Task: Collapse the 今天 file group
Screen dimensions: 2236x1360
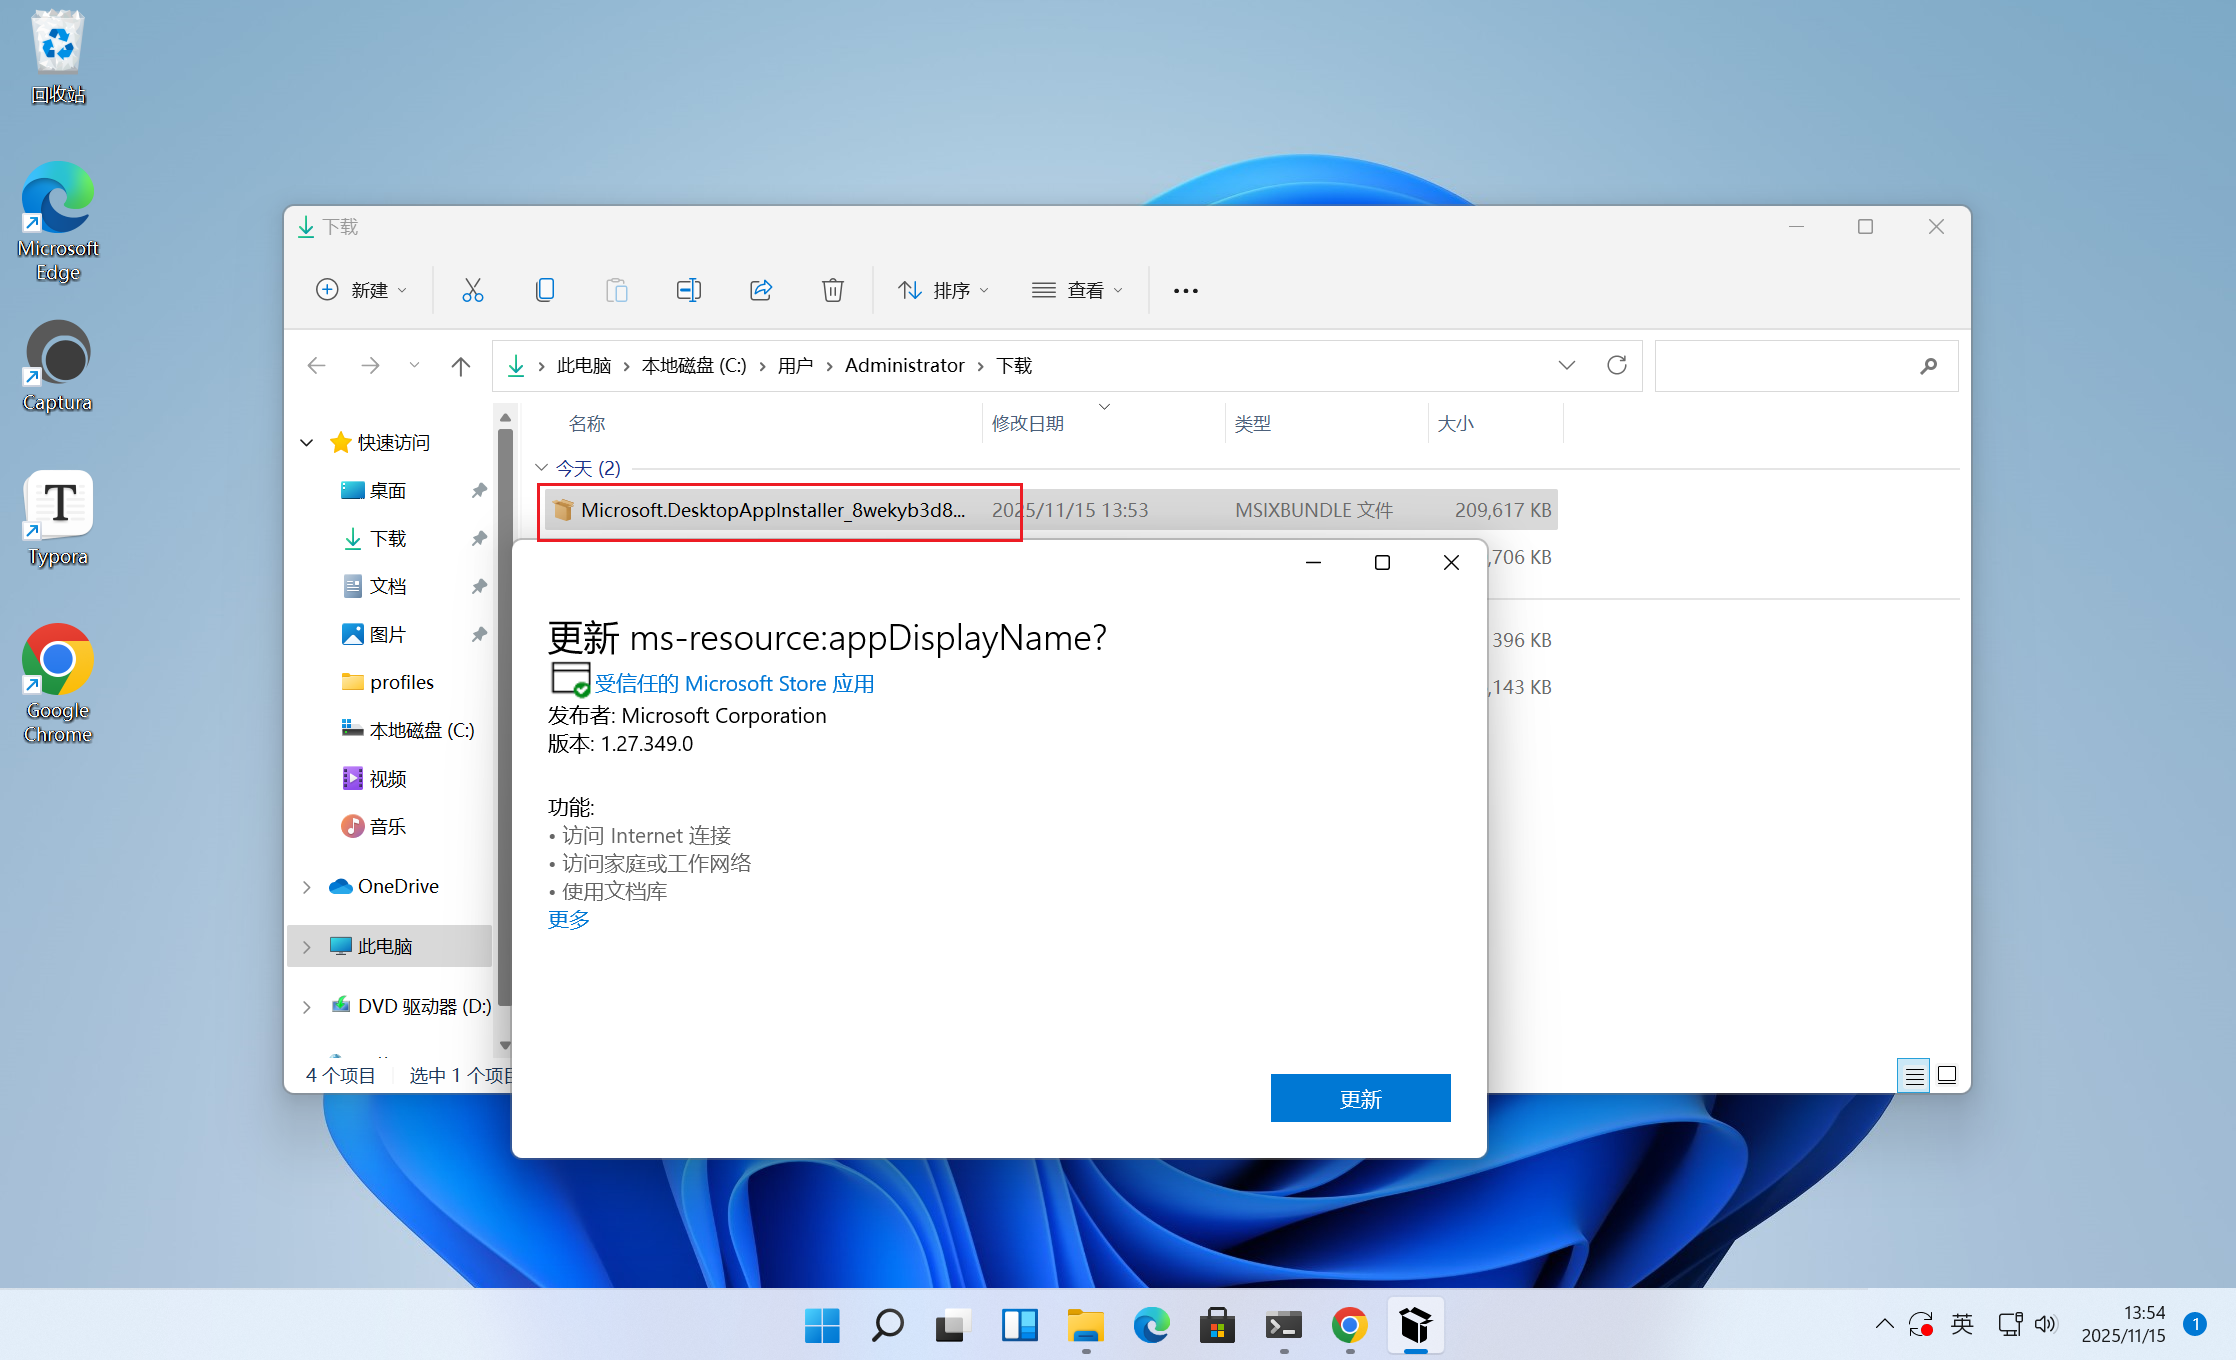Action: 541,468
